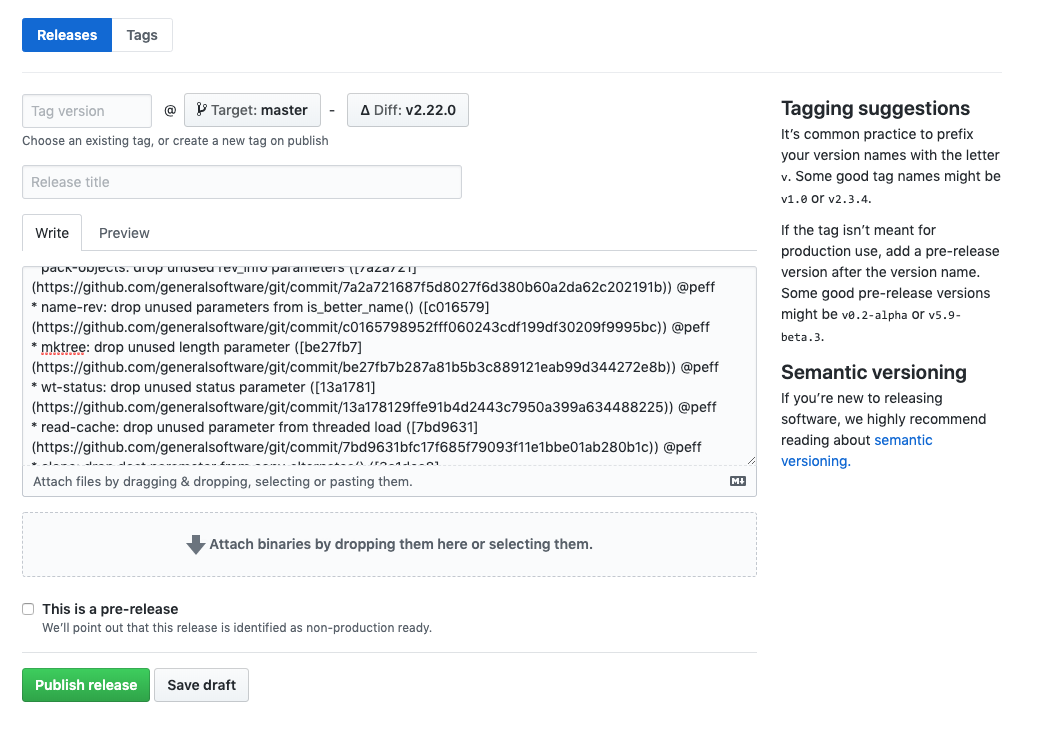Select the Releases tab
The image size is (1056, 734).
(x=67, y=35)
